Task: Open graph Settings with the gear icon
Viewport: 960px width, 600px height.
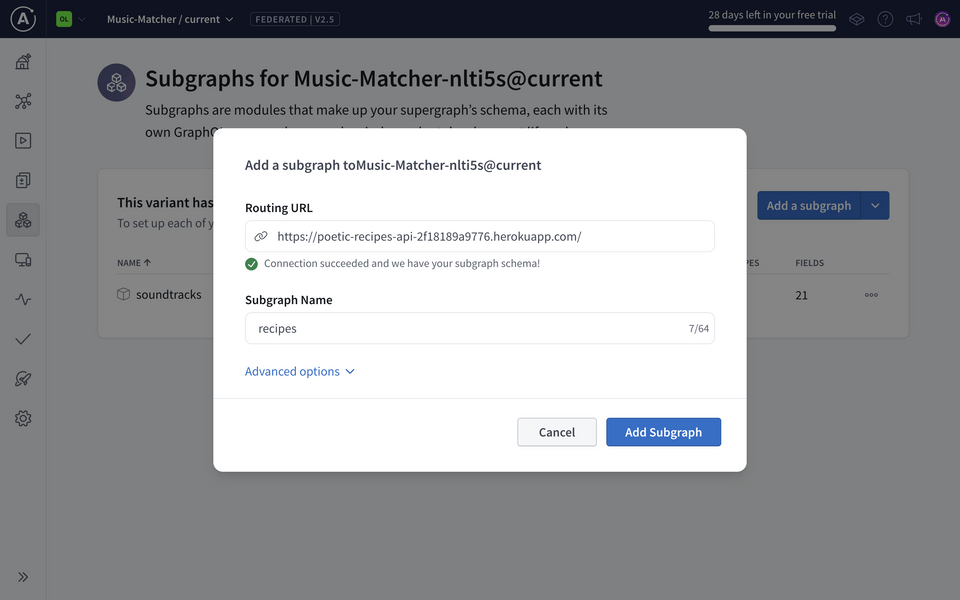Action: [x=23, y=418]
